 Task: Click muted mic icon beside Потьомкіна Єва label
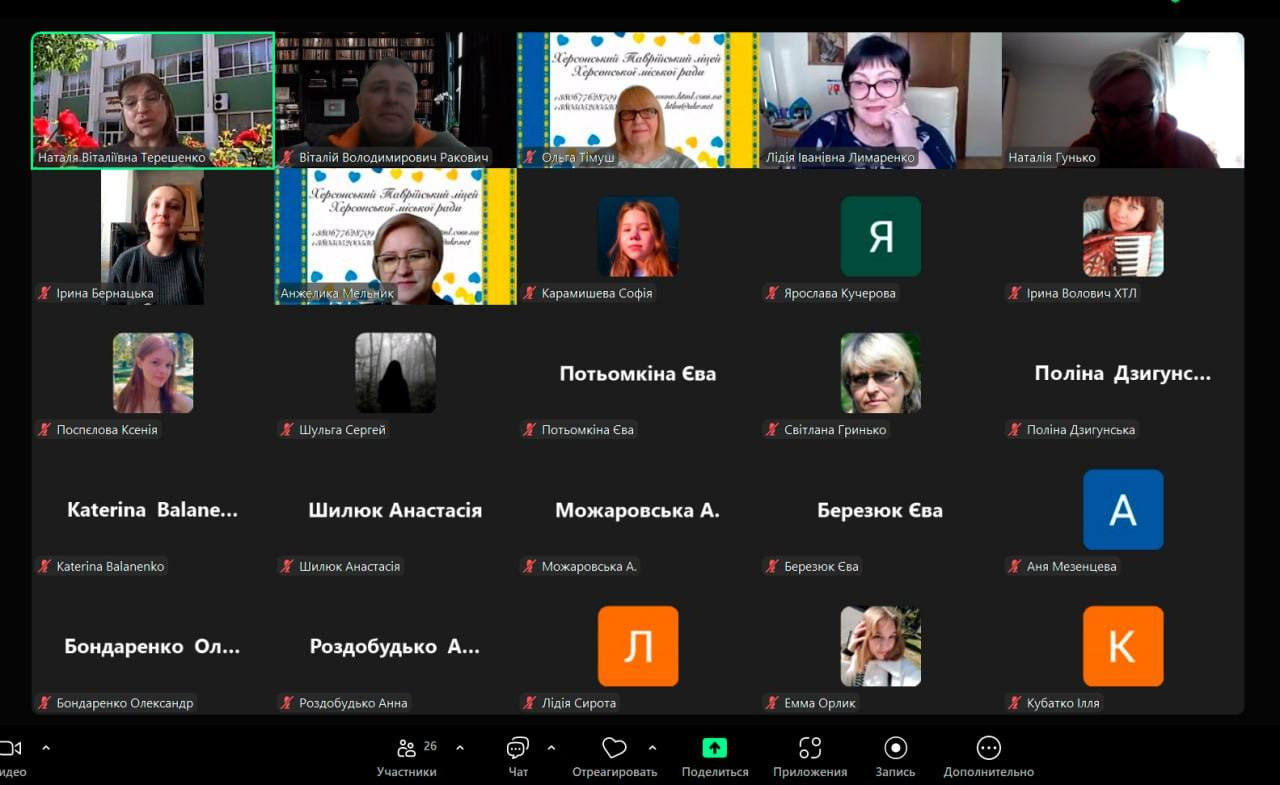[530, 429]
